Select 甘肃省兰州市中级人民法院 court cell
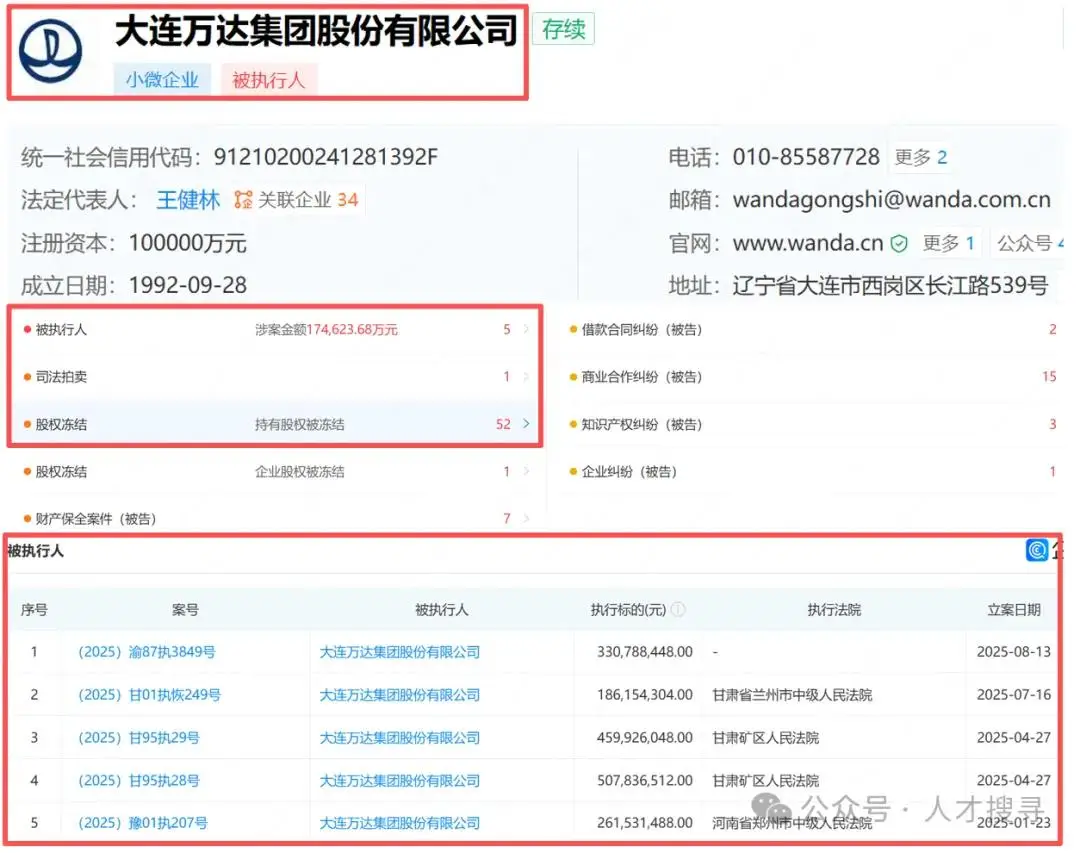 [x=792, y=695]
